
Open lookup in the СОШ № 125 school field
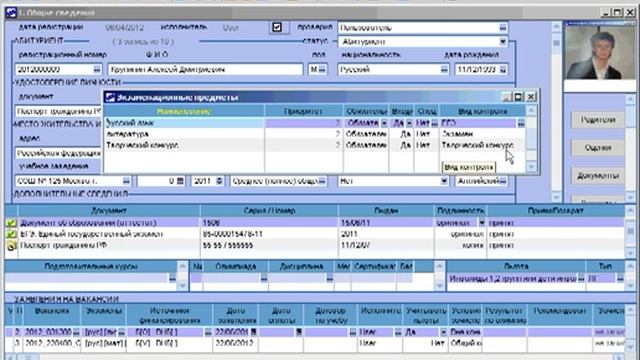tap(126, 181)
